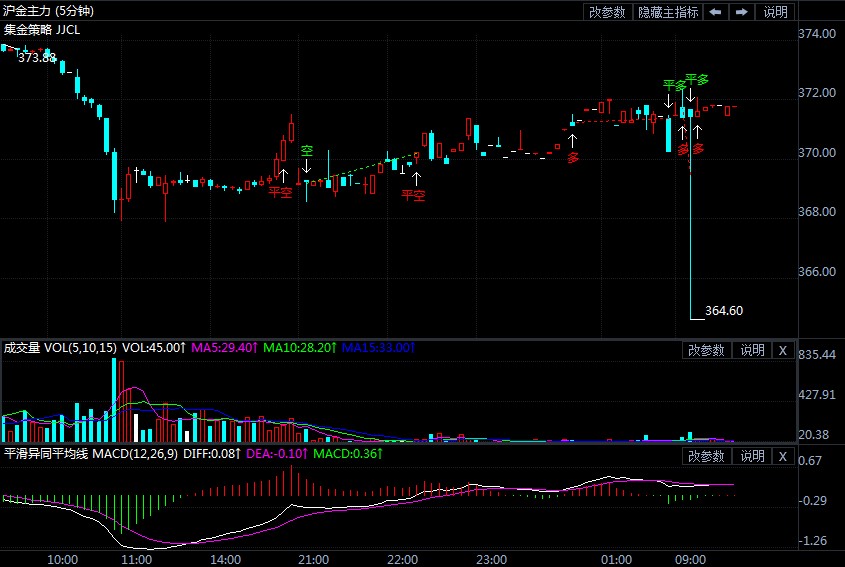845x567 pixels.
Task: Open 改参数 for main chart
Action: (x=607, y=12)
